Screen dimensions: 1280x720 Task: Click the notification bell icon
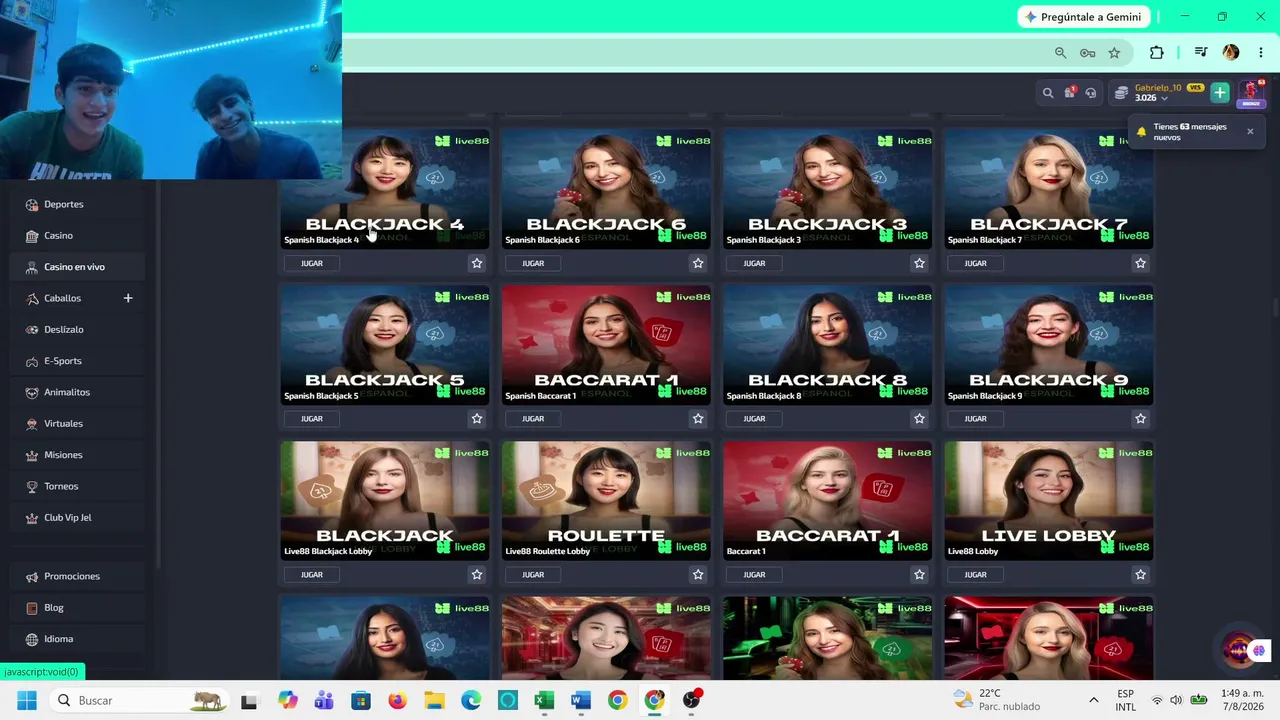pos(1141,132)
